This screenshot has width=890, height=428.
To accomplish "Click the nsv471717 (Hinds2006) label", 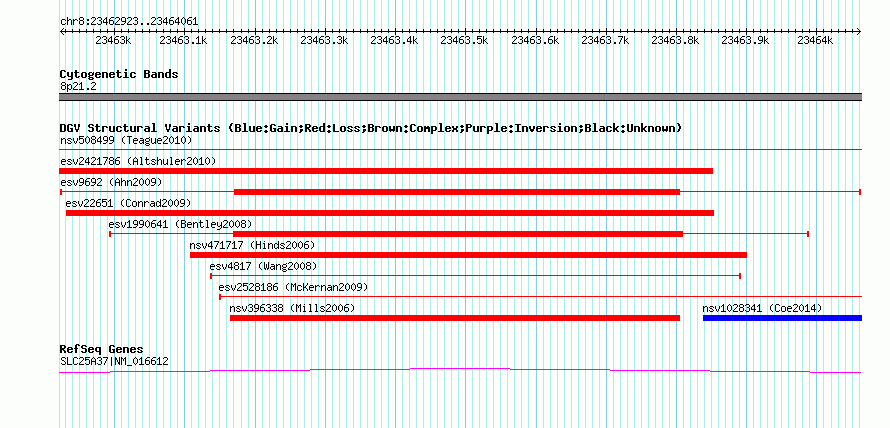I will [252, 245].
